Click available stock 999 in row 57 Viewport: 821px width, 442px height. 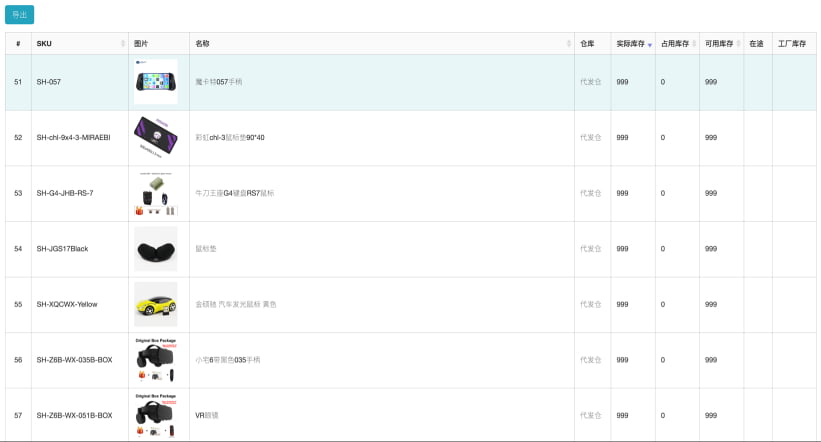click(711, 415)
